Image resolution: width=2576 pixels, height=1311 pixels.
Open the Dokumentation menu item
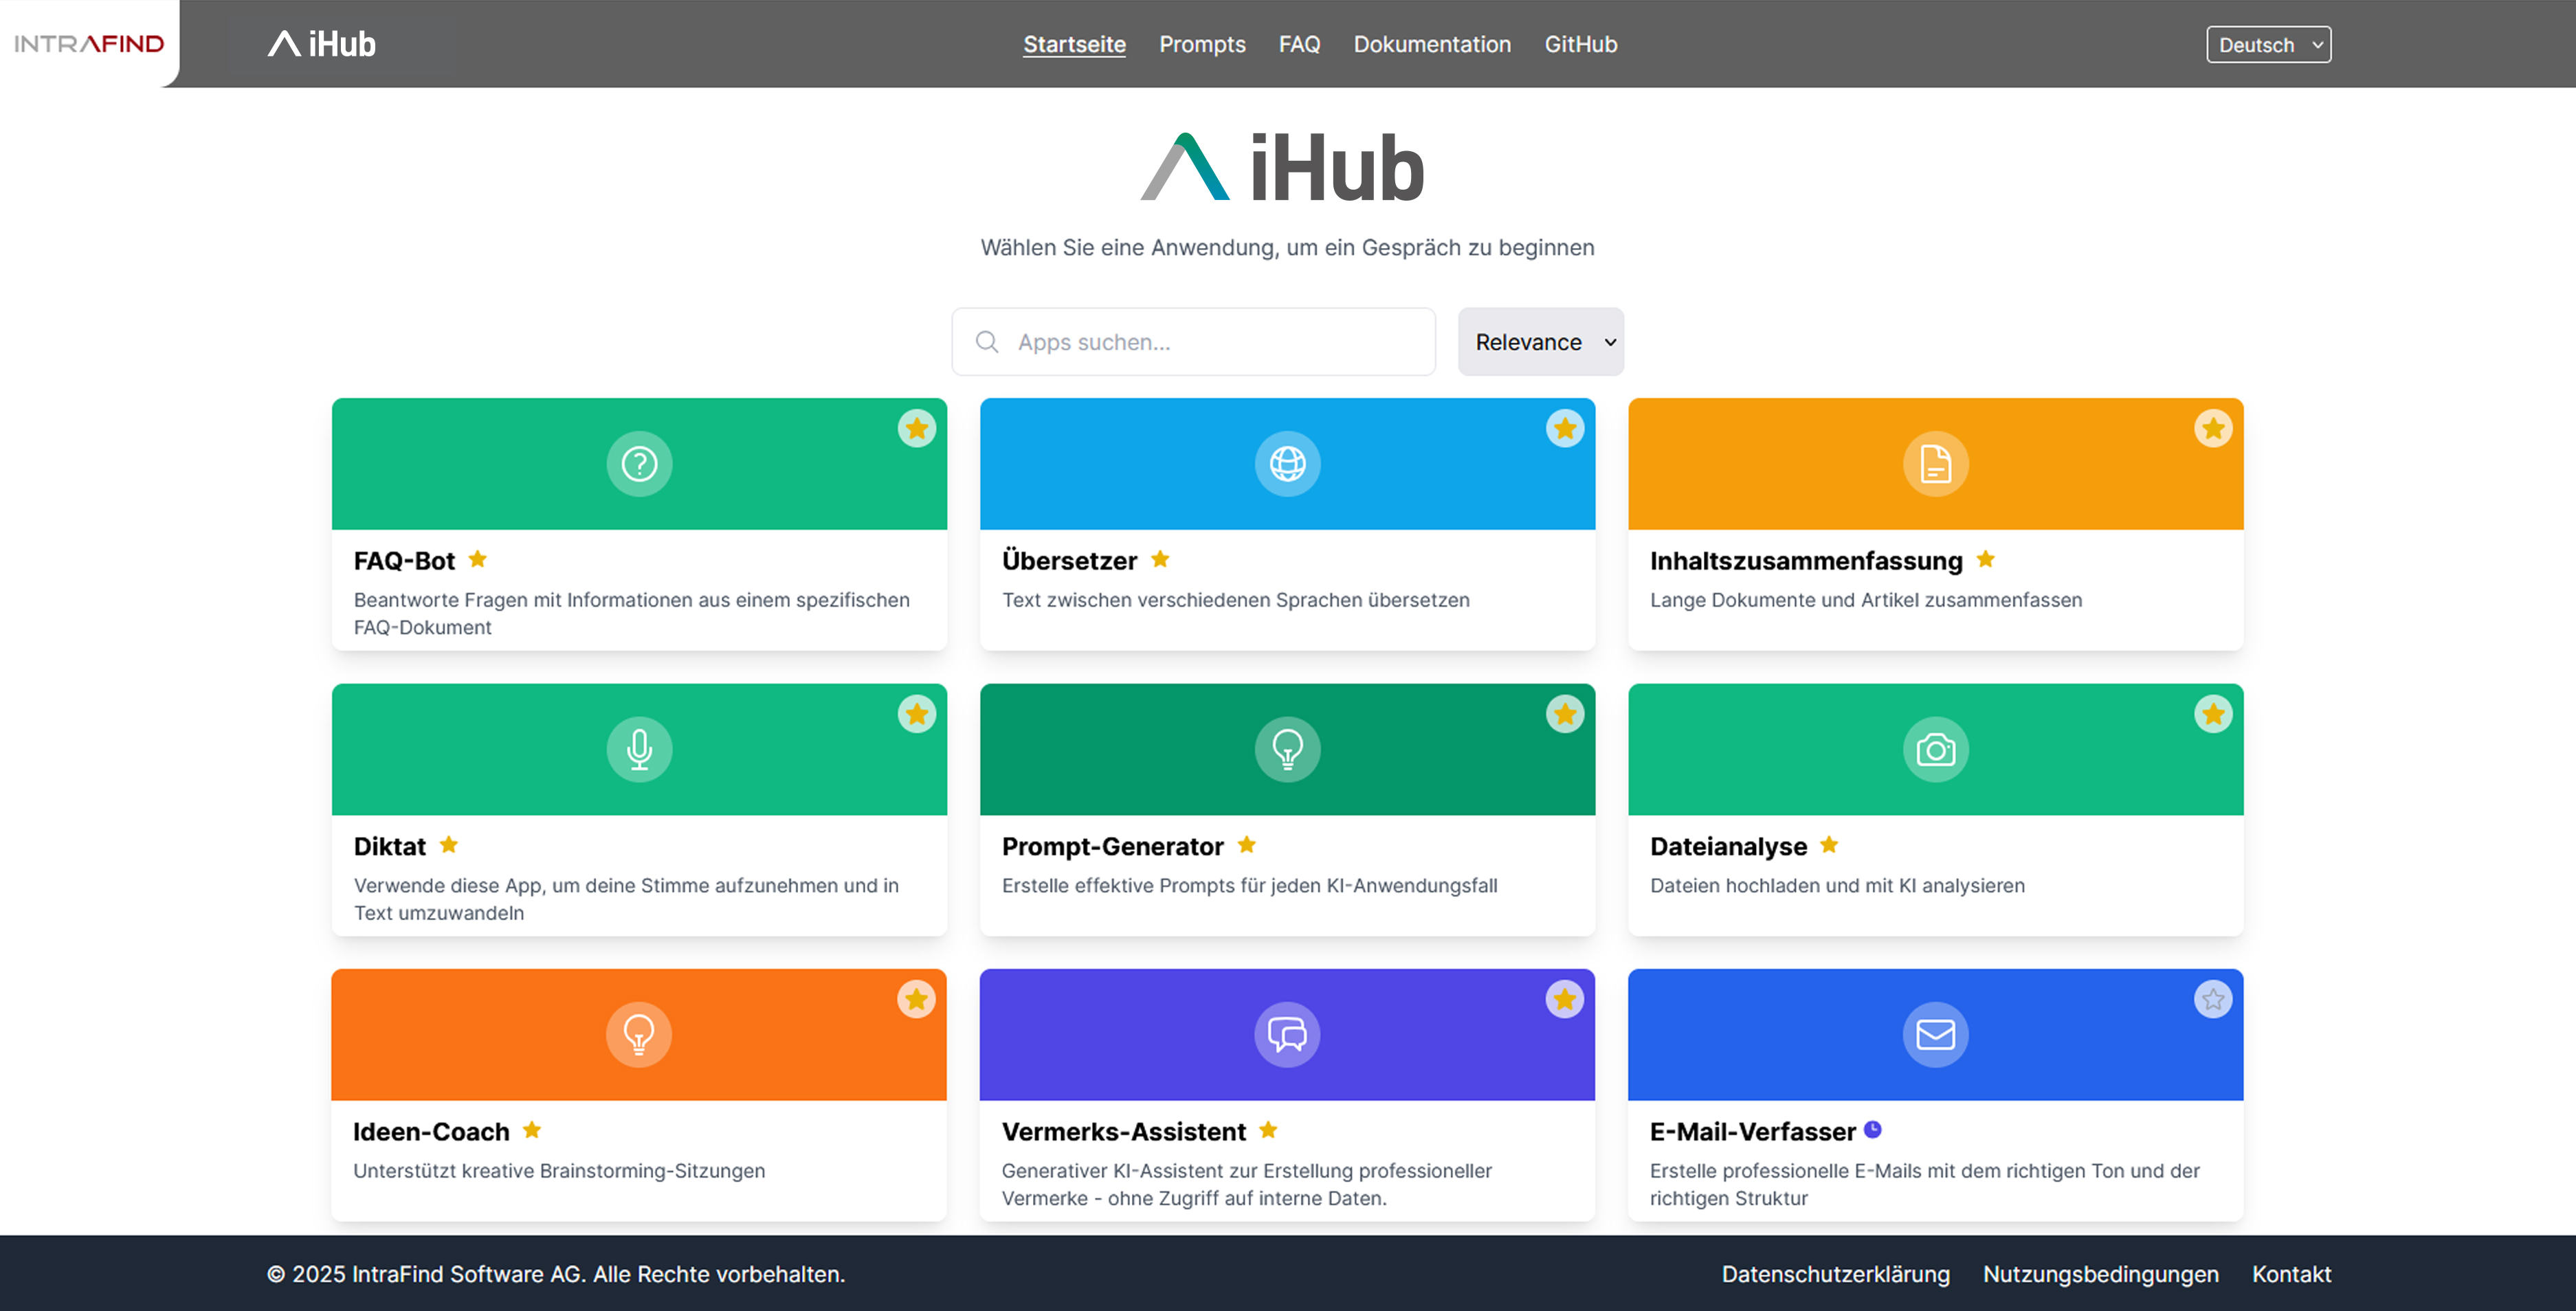1432,44
